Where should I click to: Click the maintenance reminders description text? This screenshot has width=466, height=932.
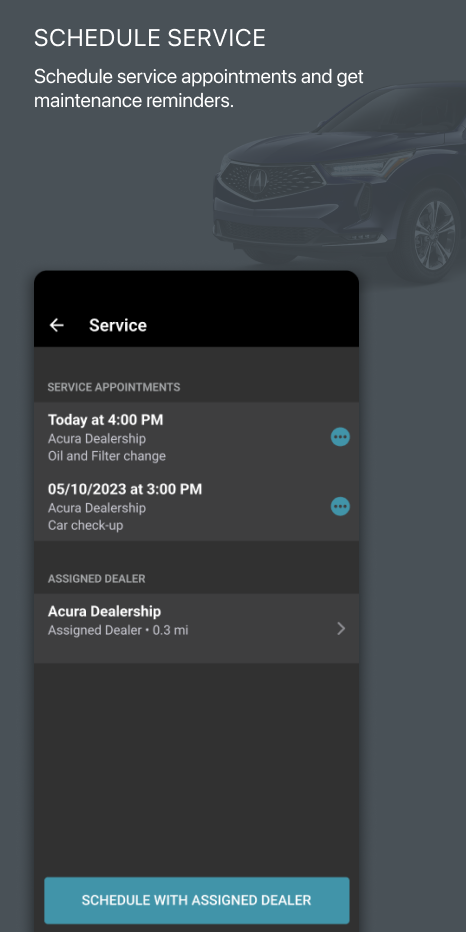tap(199, 89)
